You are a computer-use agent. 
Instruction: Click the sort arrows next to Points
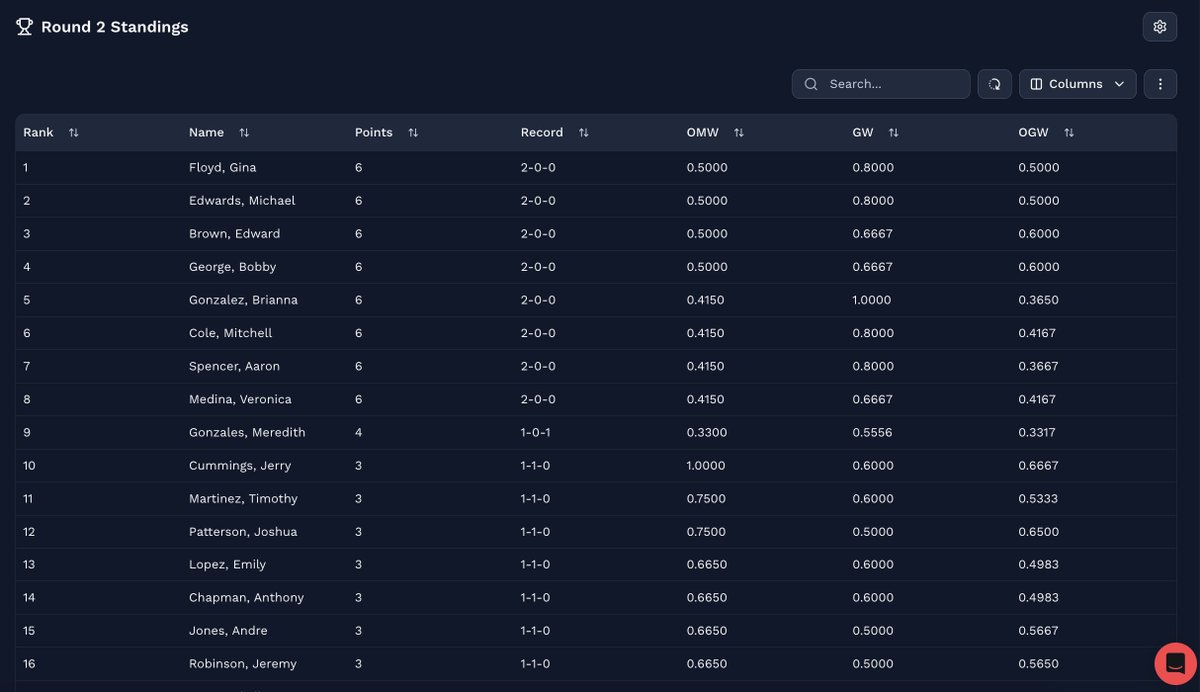pyautogui.click(x=413, y=133)
